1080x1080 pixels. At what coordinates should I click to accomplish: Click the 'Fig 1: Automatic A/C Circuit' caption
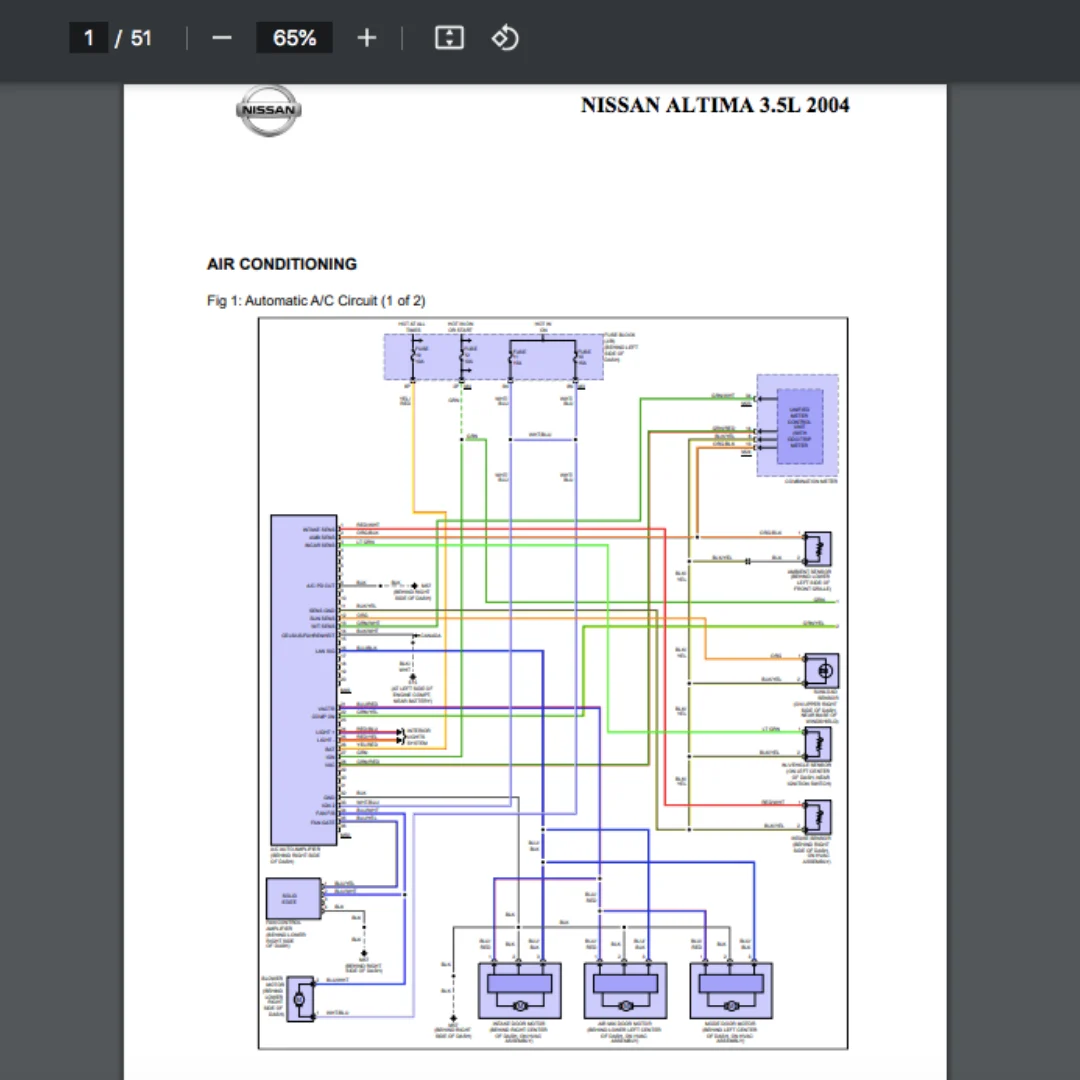(x=316, y=301)
